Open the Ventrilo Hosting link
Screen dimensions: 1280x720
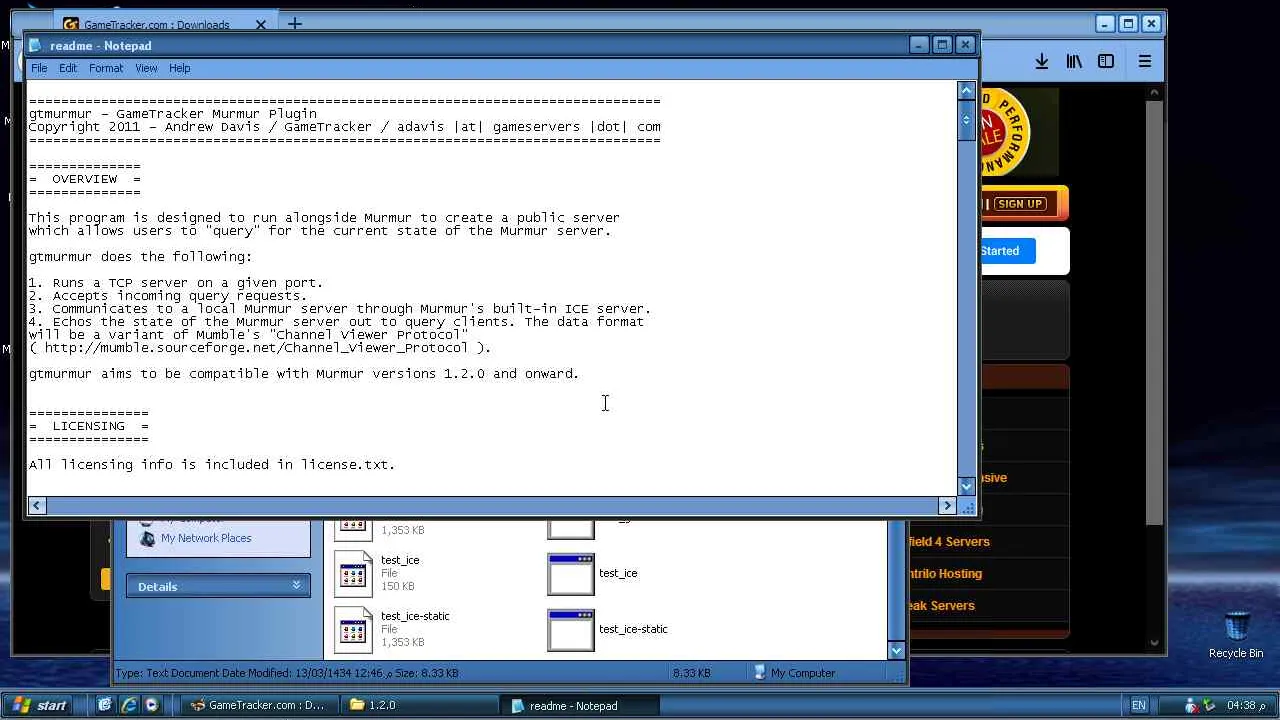pyautogui.click(x=945, y=574)
